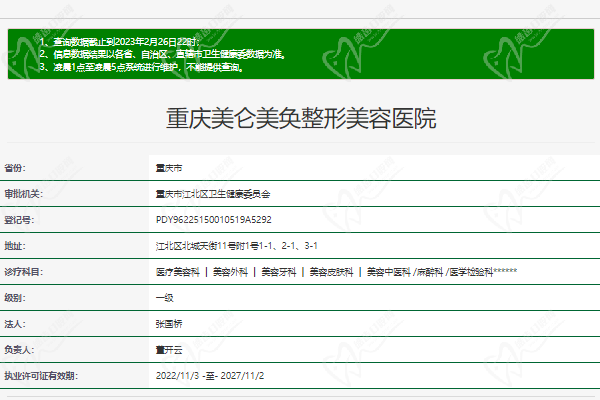Click the 审批机关 label

[x=23, y=194]
